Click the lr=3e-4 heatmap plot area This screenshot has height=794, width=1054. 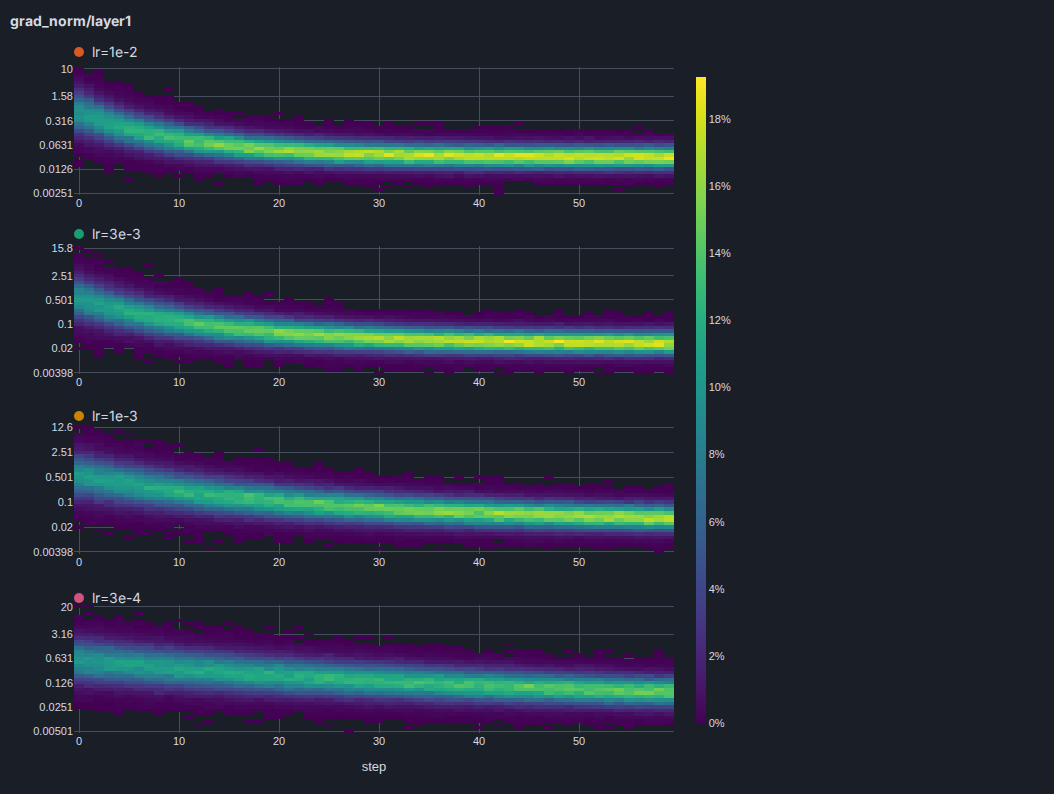click(x=376, y=669)
